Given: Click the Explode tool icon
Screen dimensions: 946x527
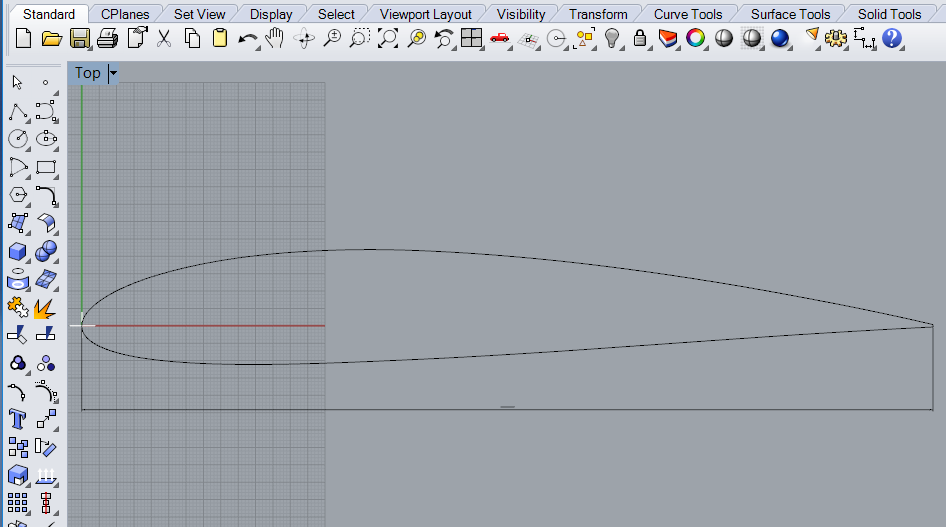Looking at the screenshot, I should point(45,307).
